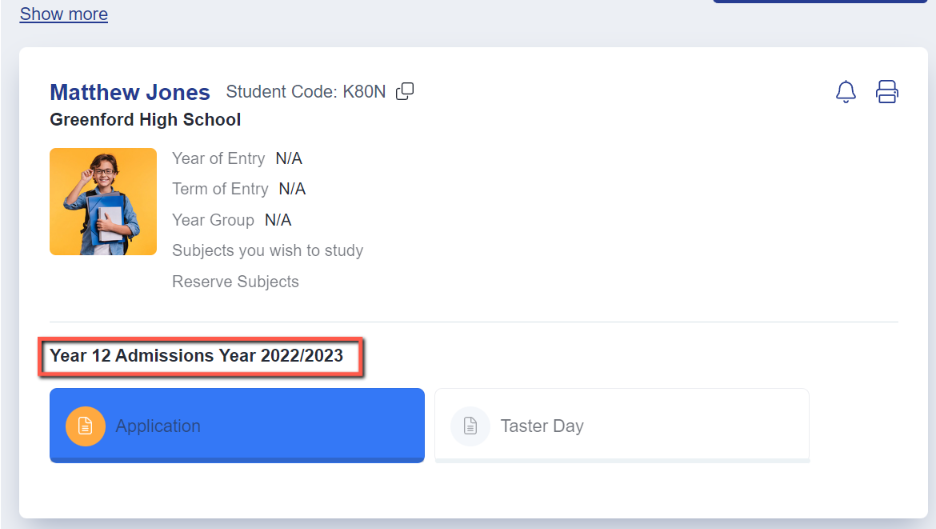Open Matthew Jones student name
936x529 pixels.
click(130, 93)
